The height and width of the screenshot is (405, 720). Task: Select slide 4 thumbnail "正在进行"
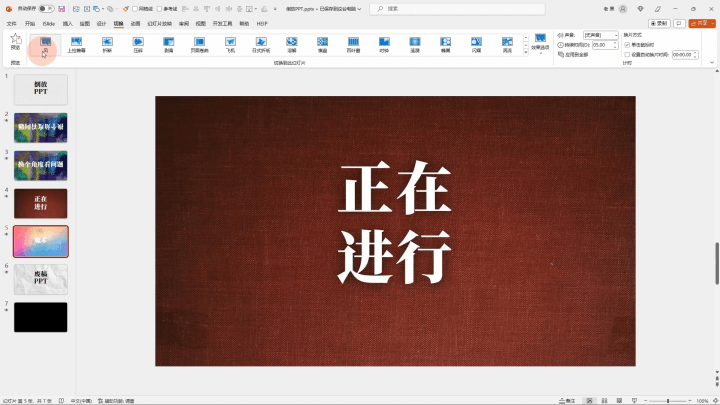pos(40,203)
